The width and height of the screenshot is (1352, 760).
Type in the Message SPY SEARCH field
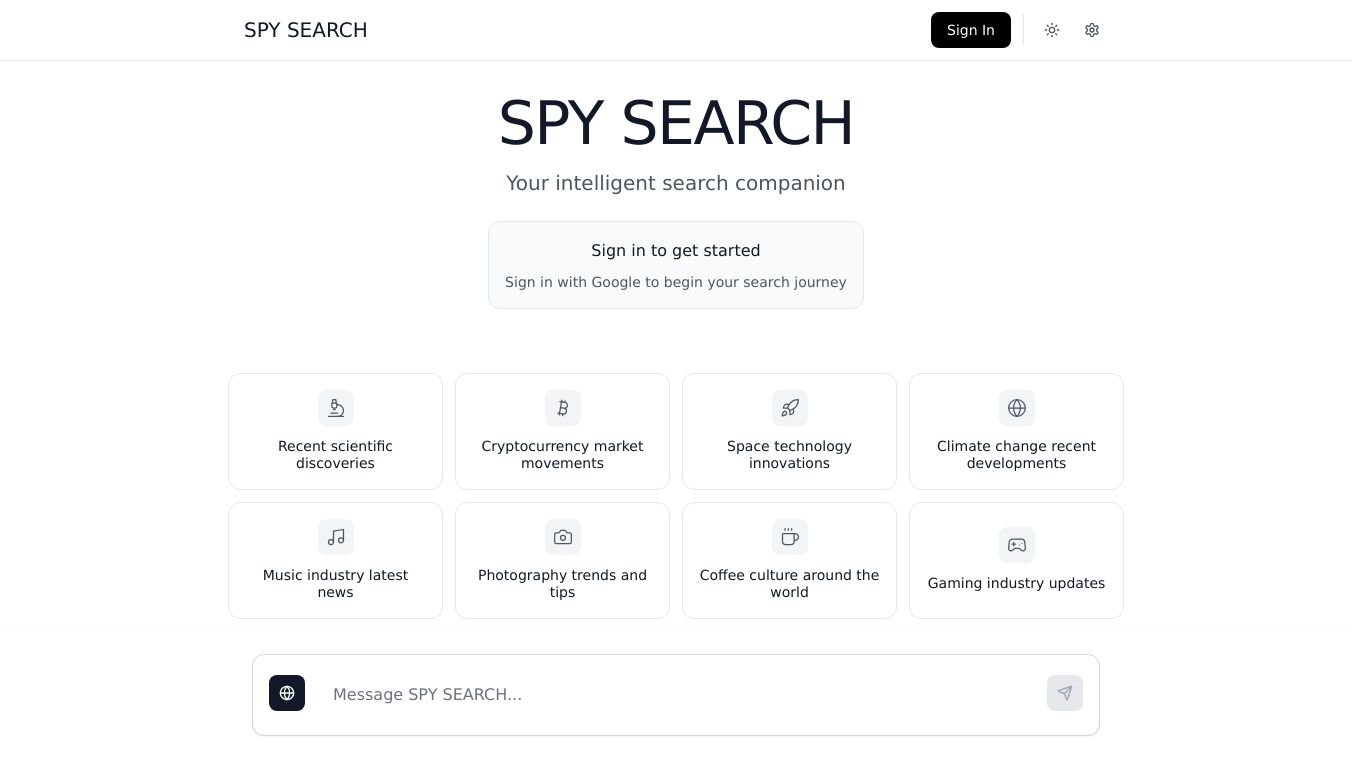(680, 694)
